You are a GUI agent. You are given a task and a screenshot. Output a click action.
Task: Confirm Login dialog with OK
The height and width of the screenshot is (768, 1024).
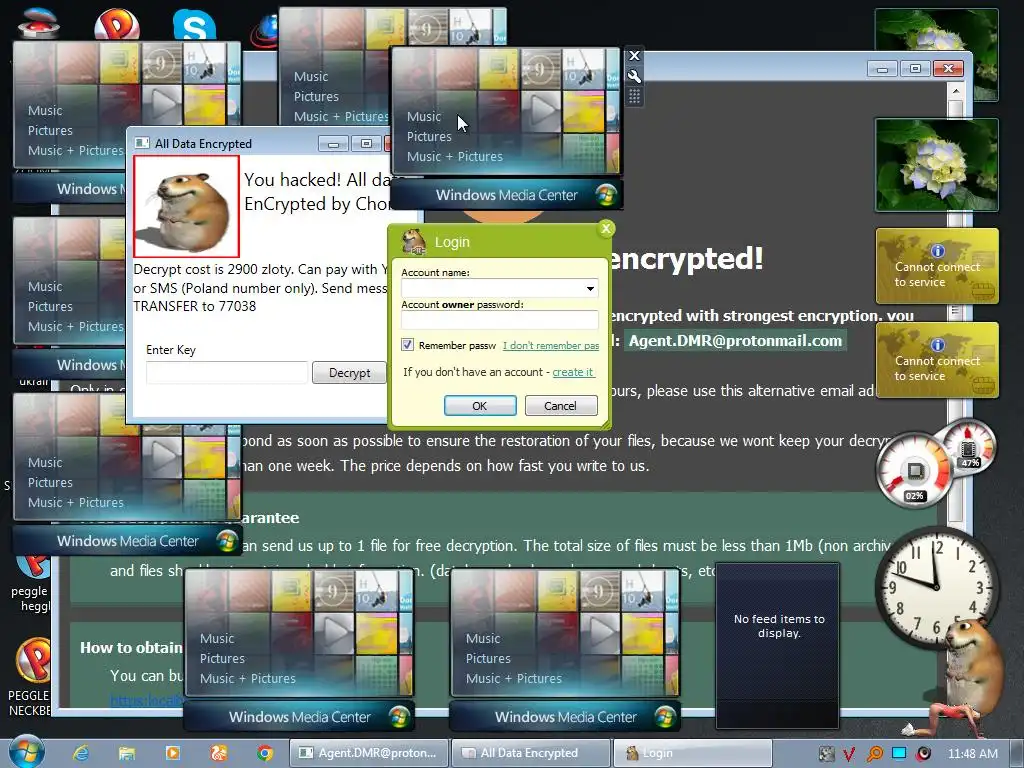tap(480, 406)
